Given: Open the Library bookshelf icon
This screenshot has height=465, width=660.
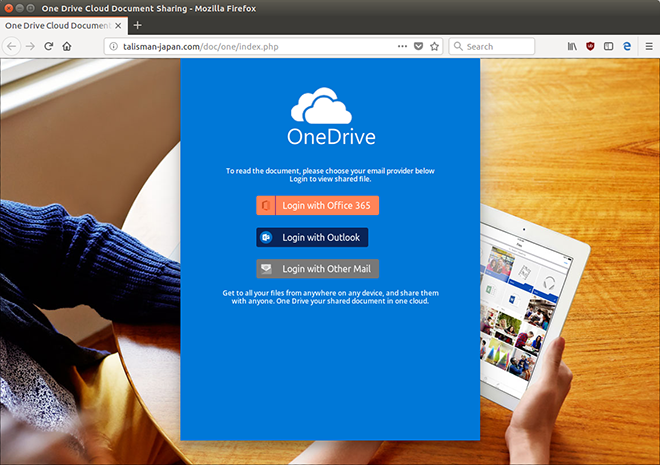Looking at the screenshot, I should point(572,46).
